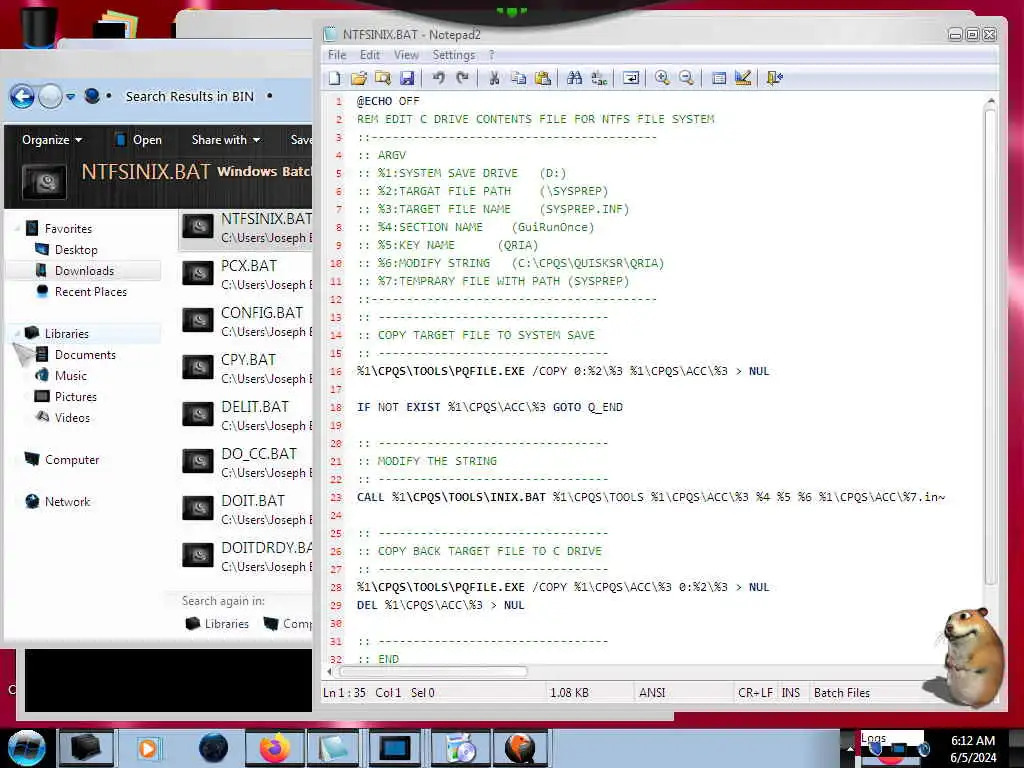The image size is (1024, 768).
Task: Click the Exit door toolbar icon
Action: [775, 78]
